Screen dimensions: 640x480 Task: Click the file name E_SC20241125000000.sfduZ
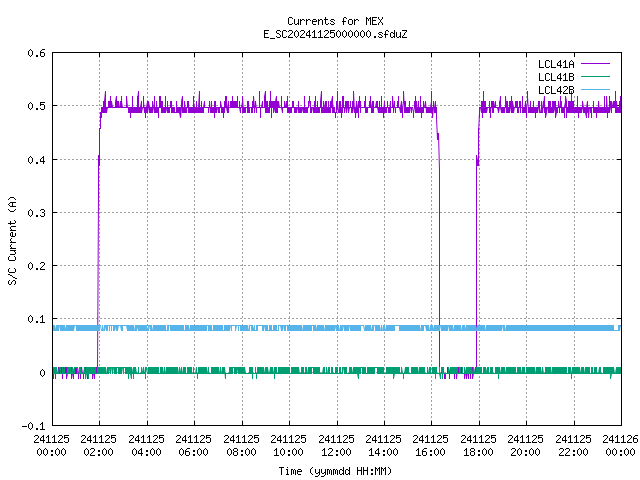pyautogui.click(x=335, y=34)
